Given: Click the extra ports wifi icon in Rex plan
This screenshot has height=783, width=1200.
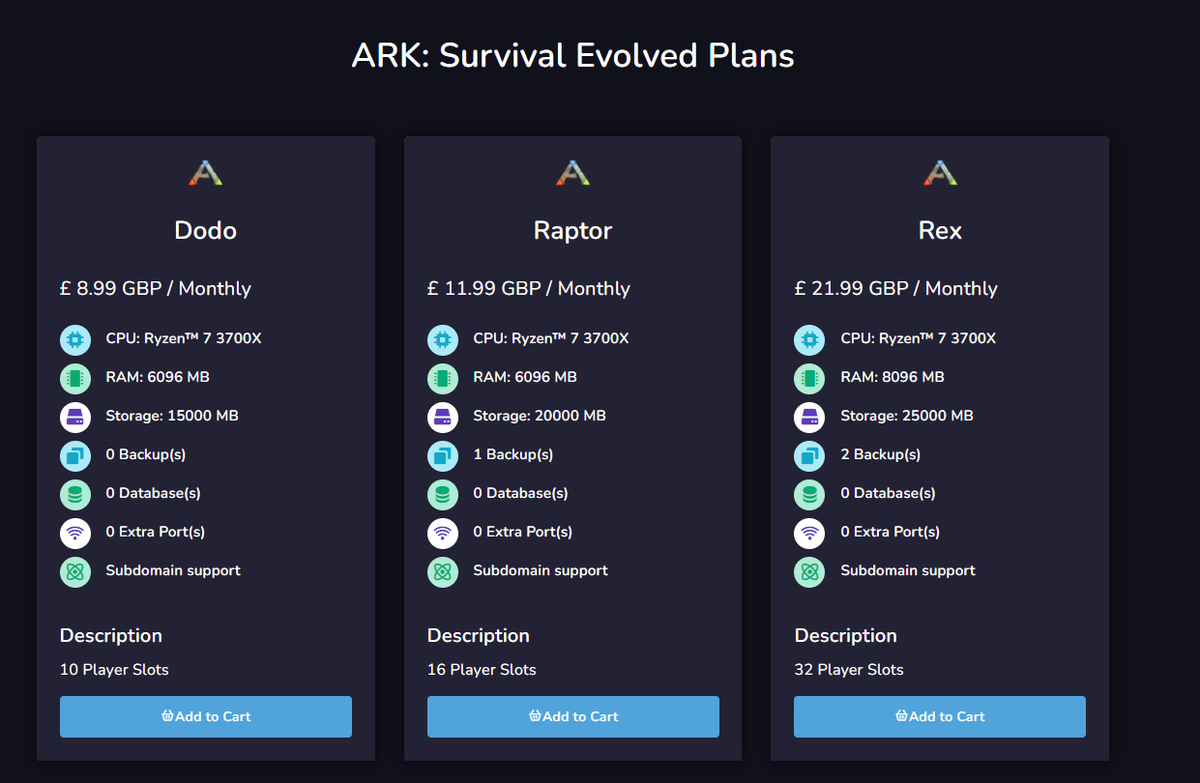Looking at the screenshot, I should point(810,533).
